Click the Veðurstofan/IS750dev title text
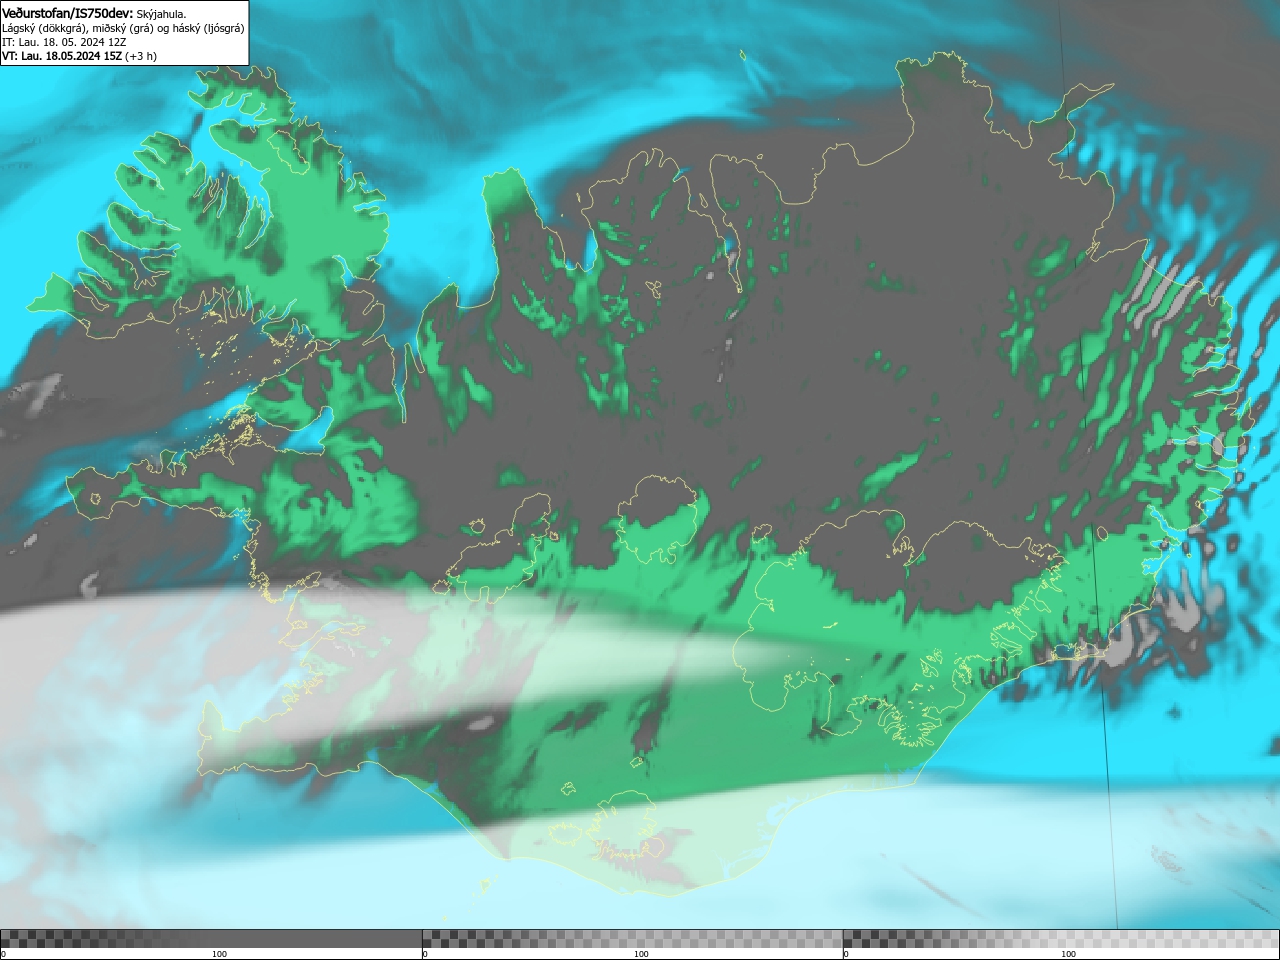 click(67, 13)
